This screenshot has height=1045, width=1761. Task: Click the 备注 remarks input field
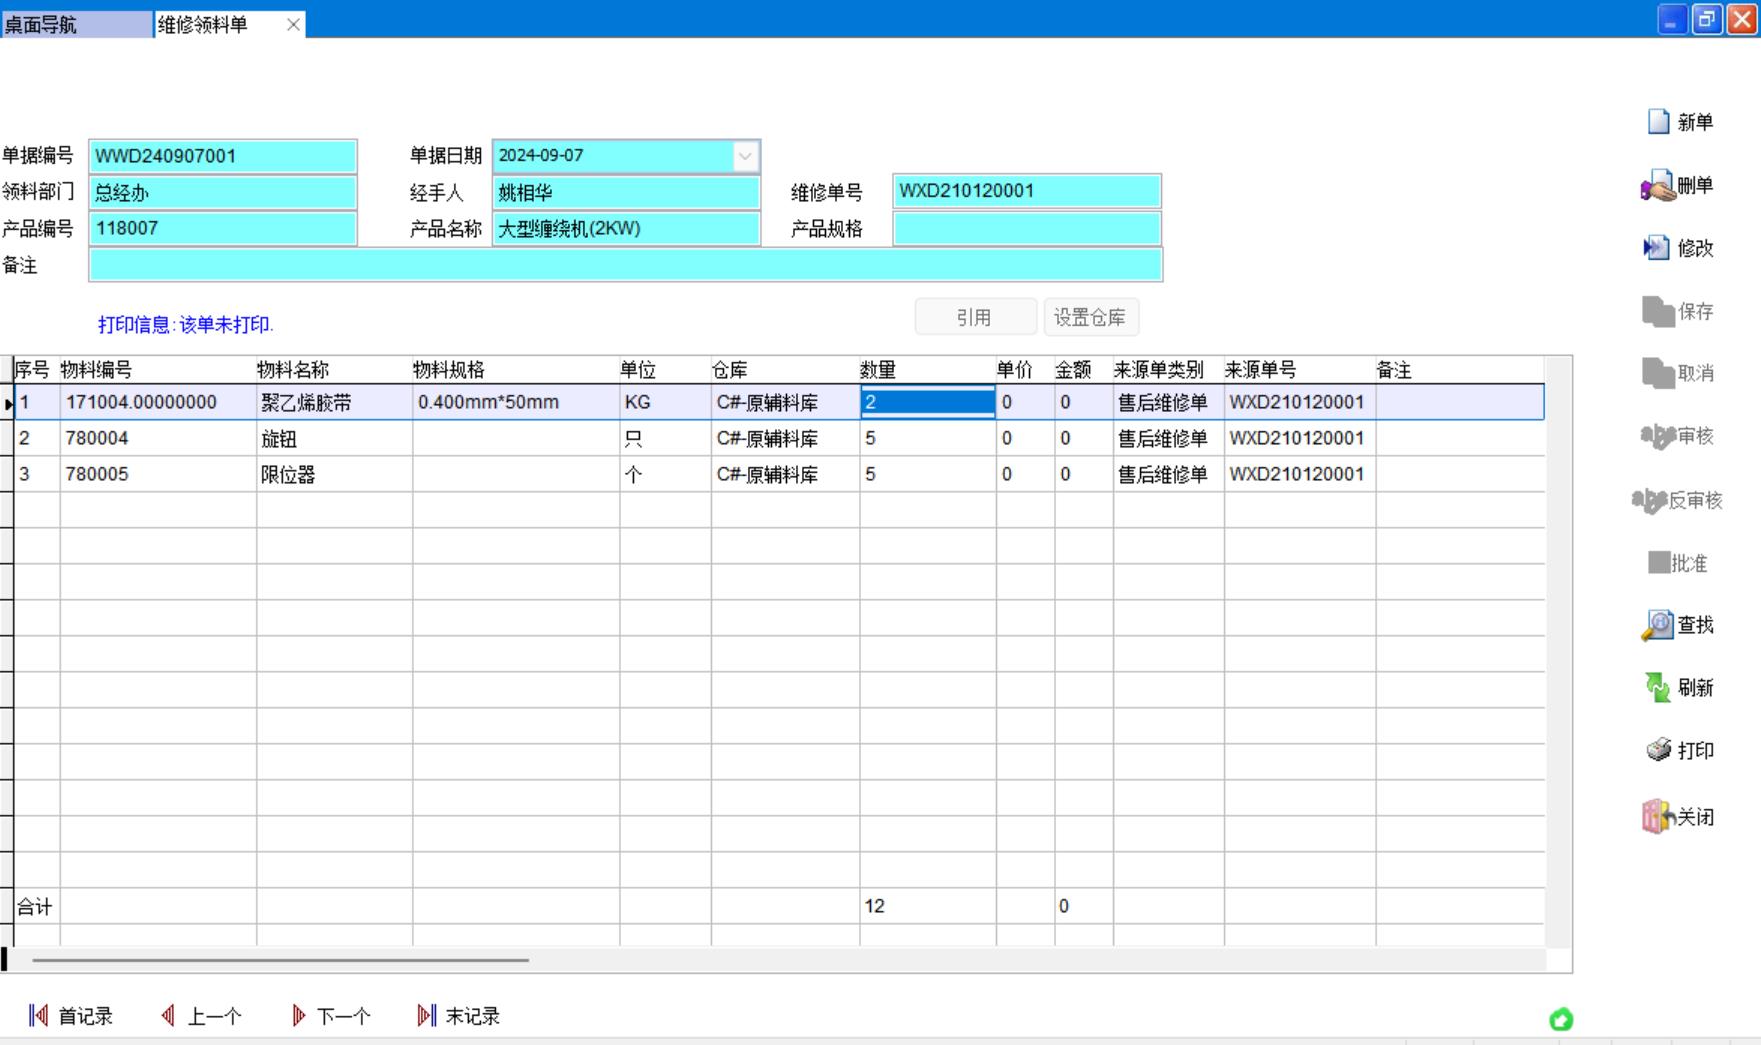pos(625,265)
